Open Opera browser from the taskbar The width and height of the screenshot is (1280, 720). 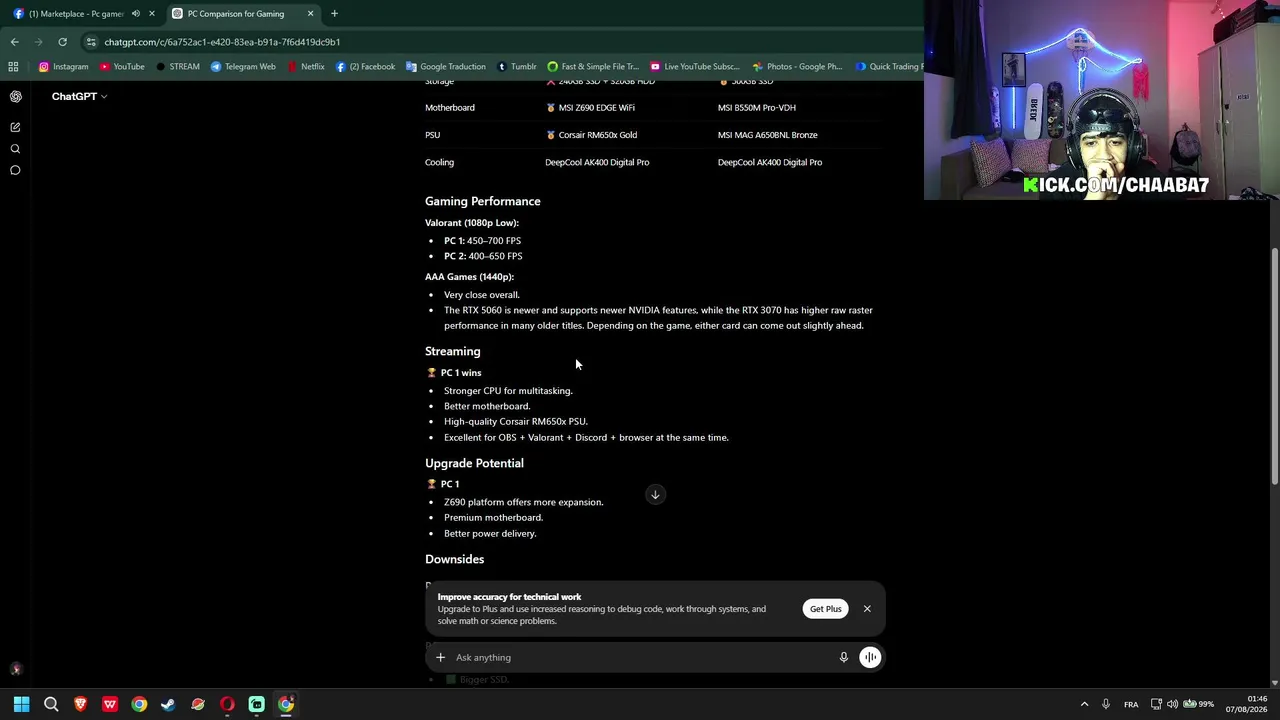(227, 704)
